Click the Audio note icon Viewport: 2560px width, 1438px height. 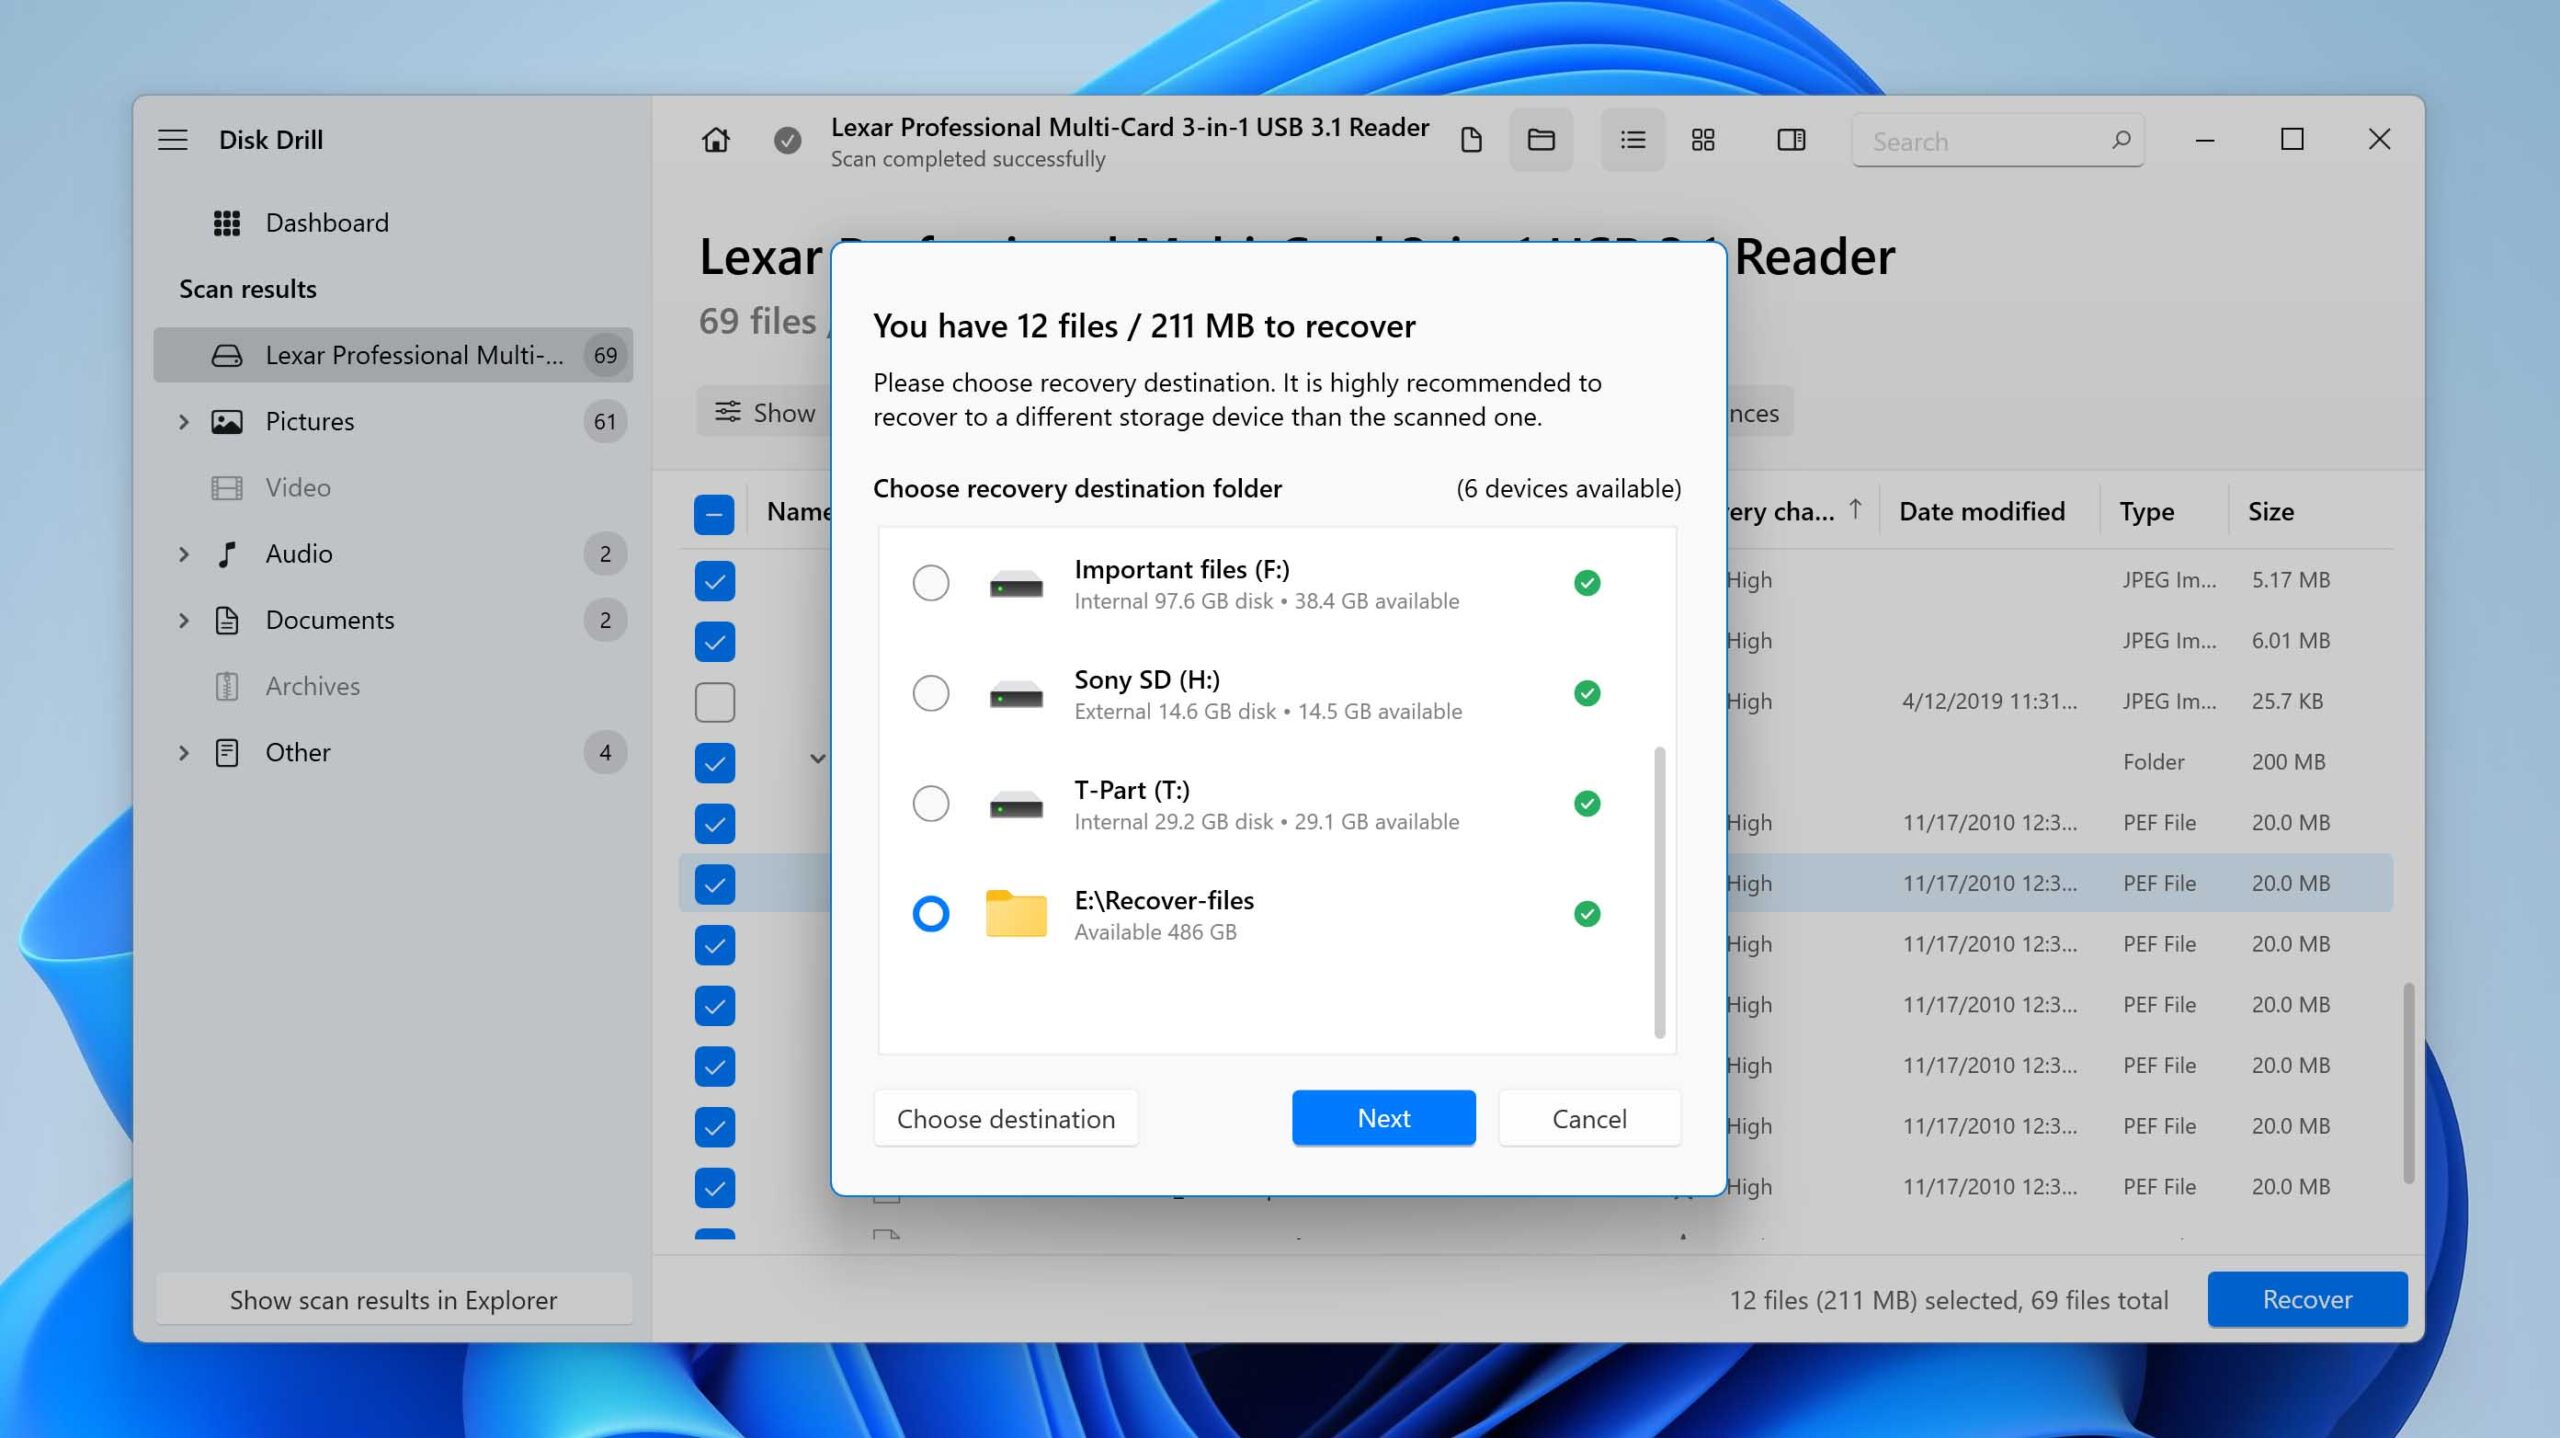point(227,554)
